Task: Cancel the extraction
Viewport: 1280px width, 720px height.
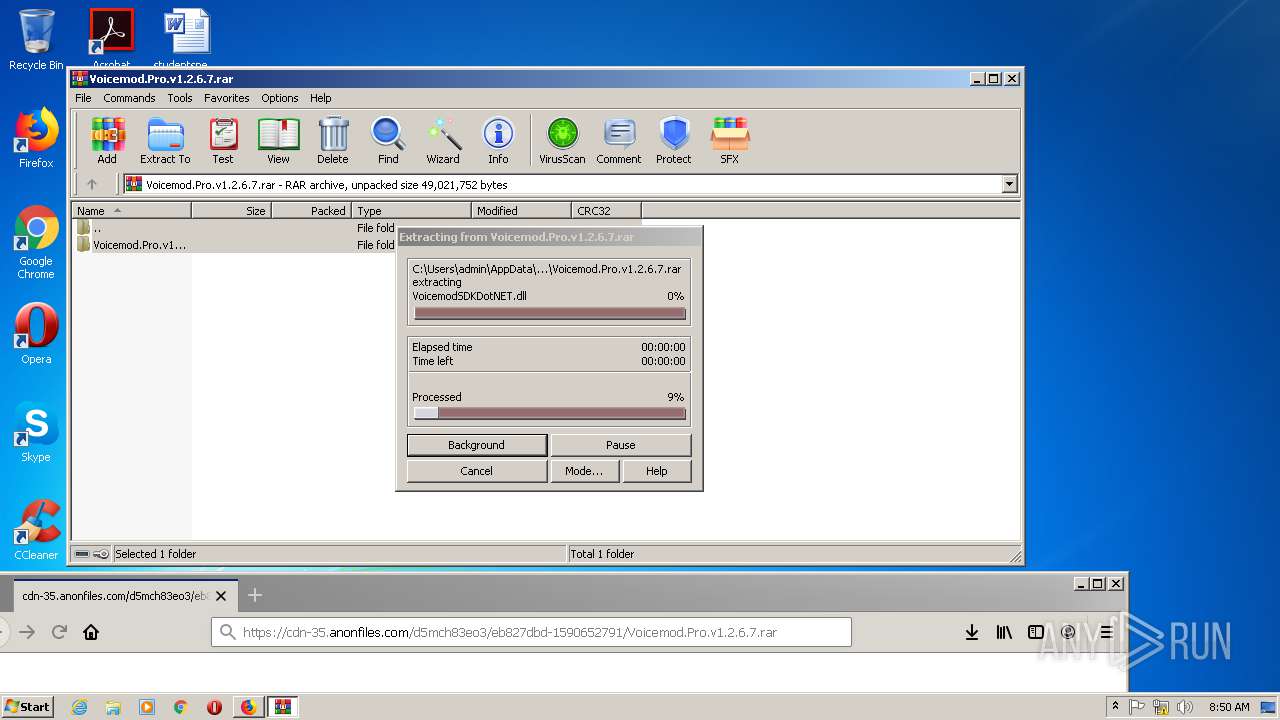Action: pos(476,471)
